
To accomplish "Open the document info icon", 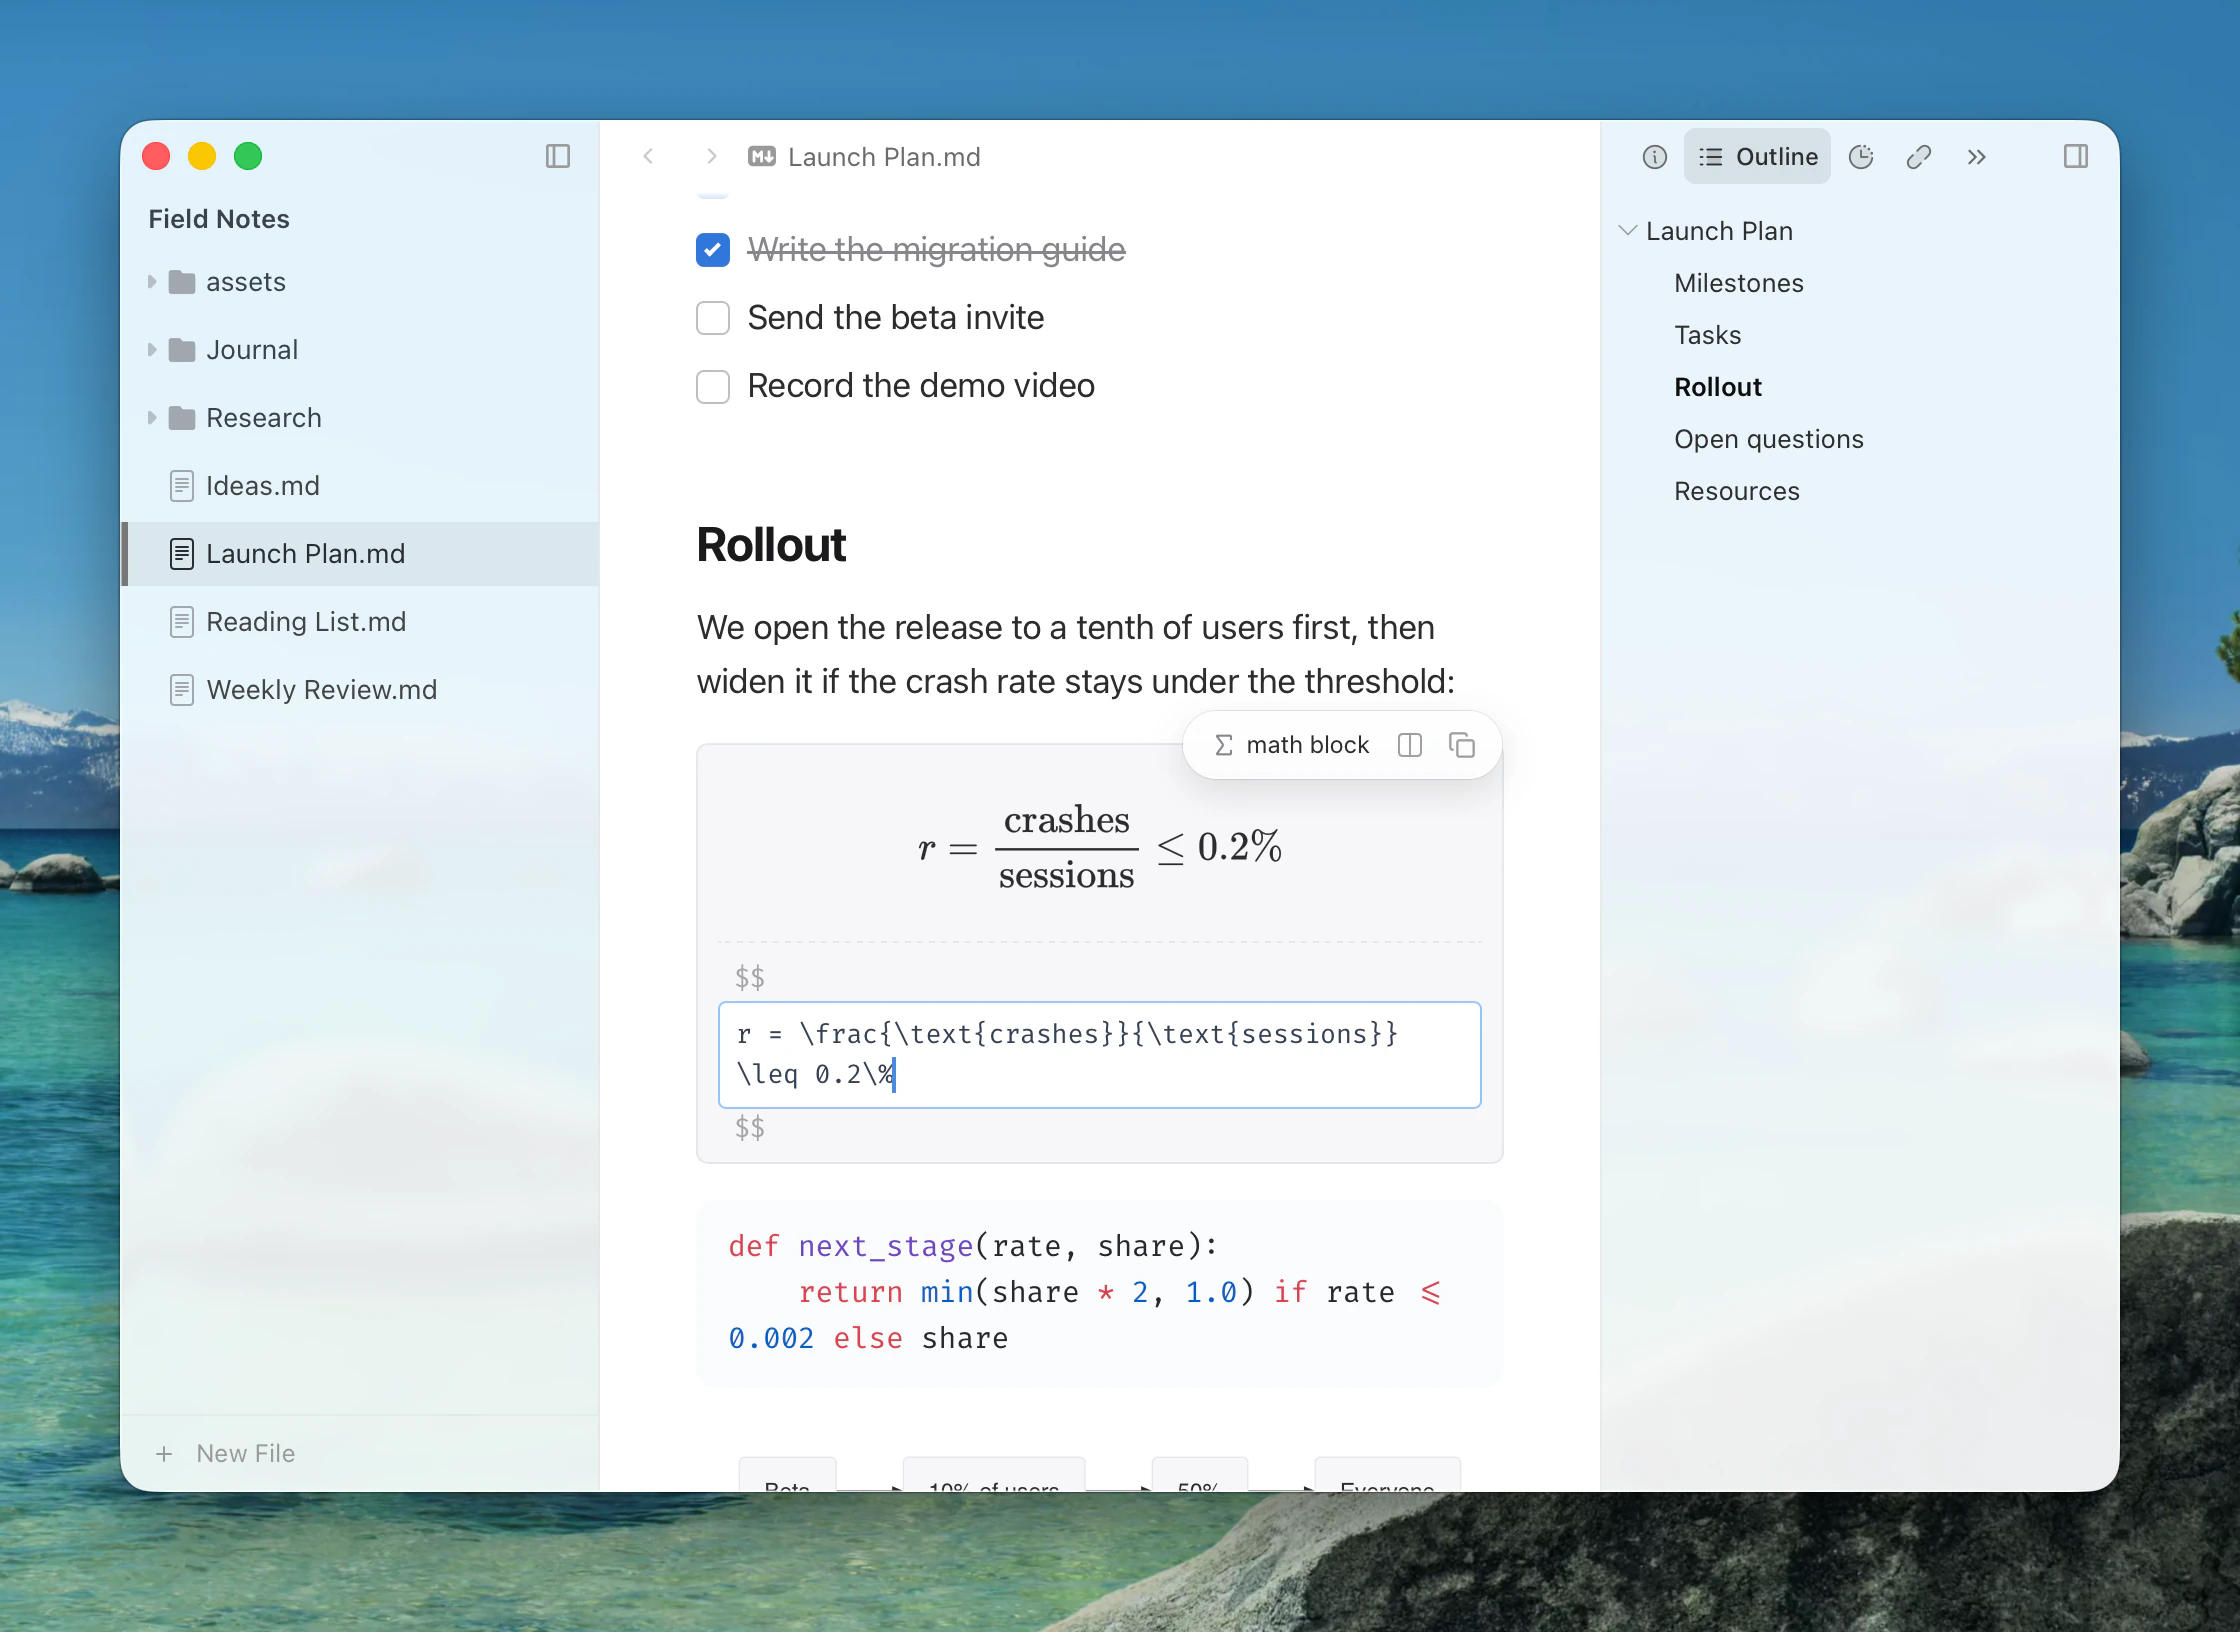I will point(1655,156).
